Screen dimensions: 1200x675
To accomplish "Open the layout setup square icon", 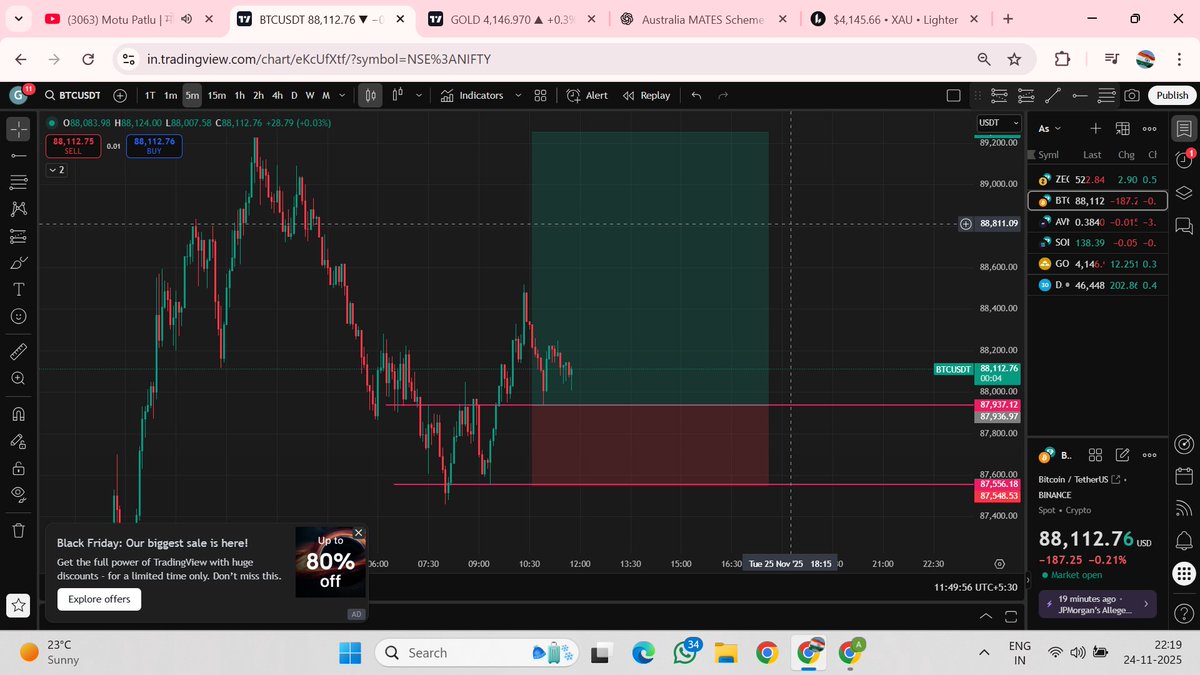I will [953, 95].
